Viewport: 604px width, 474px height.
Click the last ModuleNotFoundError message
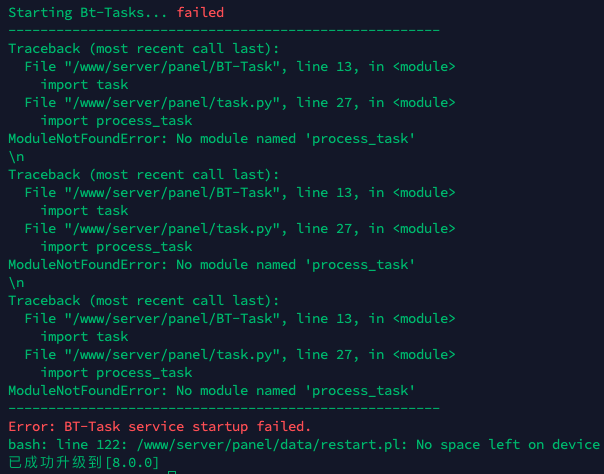click(211, 390)
